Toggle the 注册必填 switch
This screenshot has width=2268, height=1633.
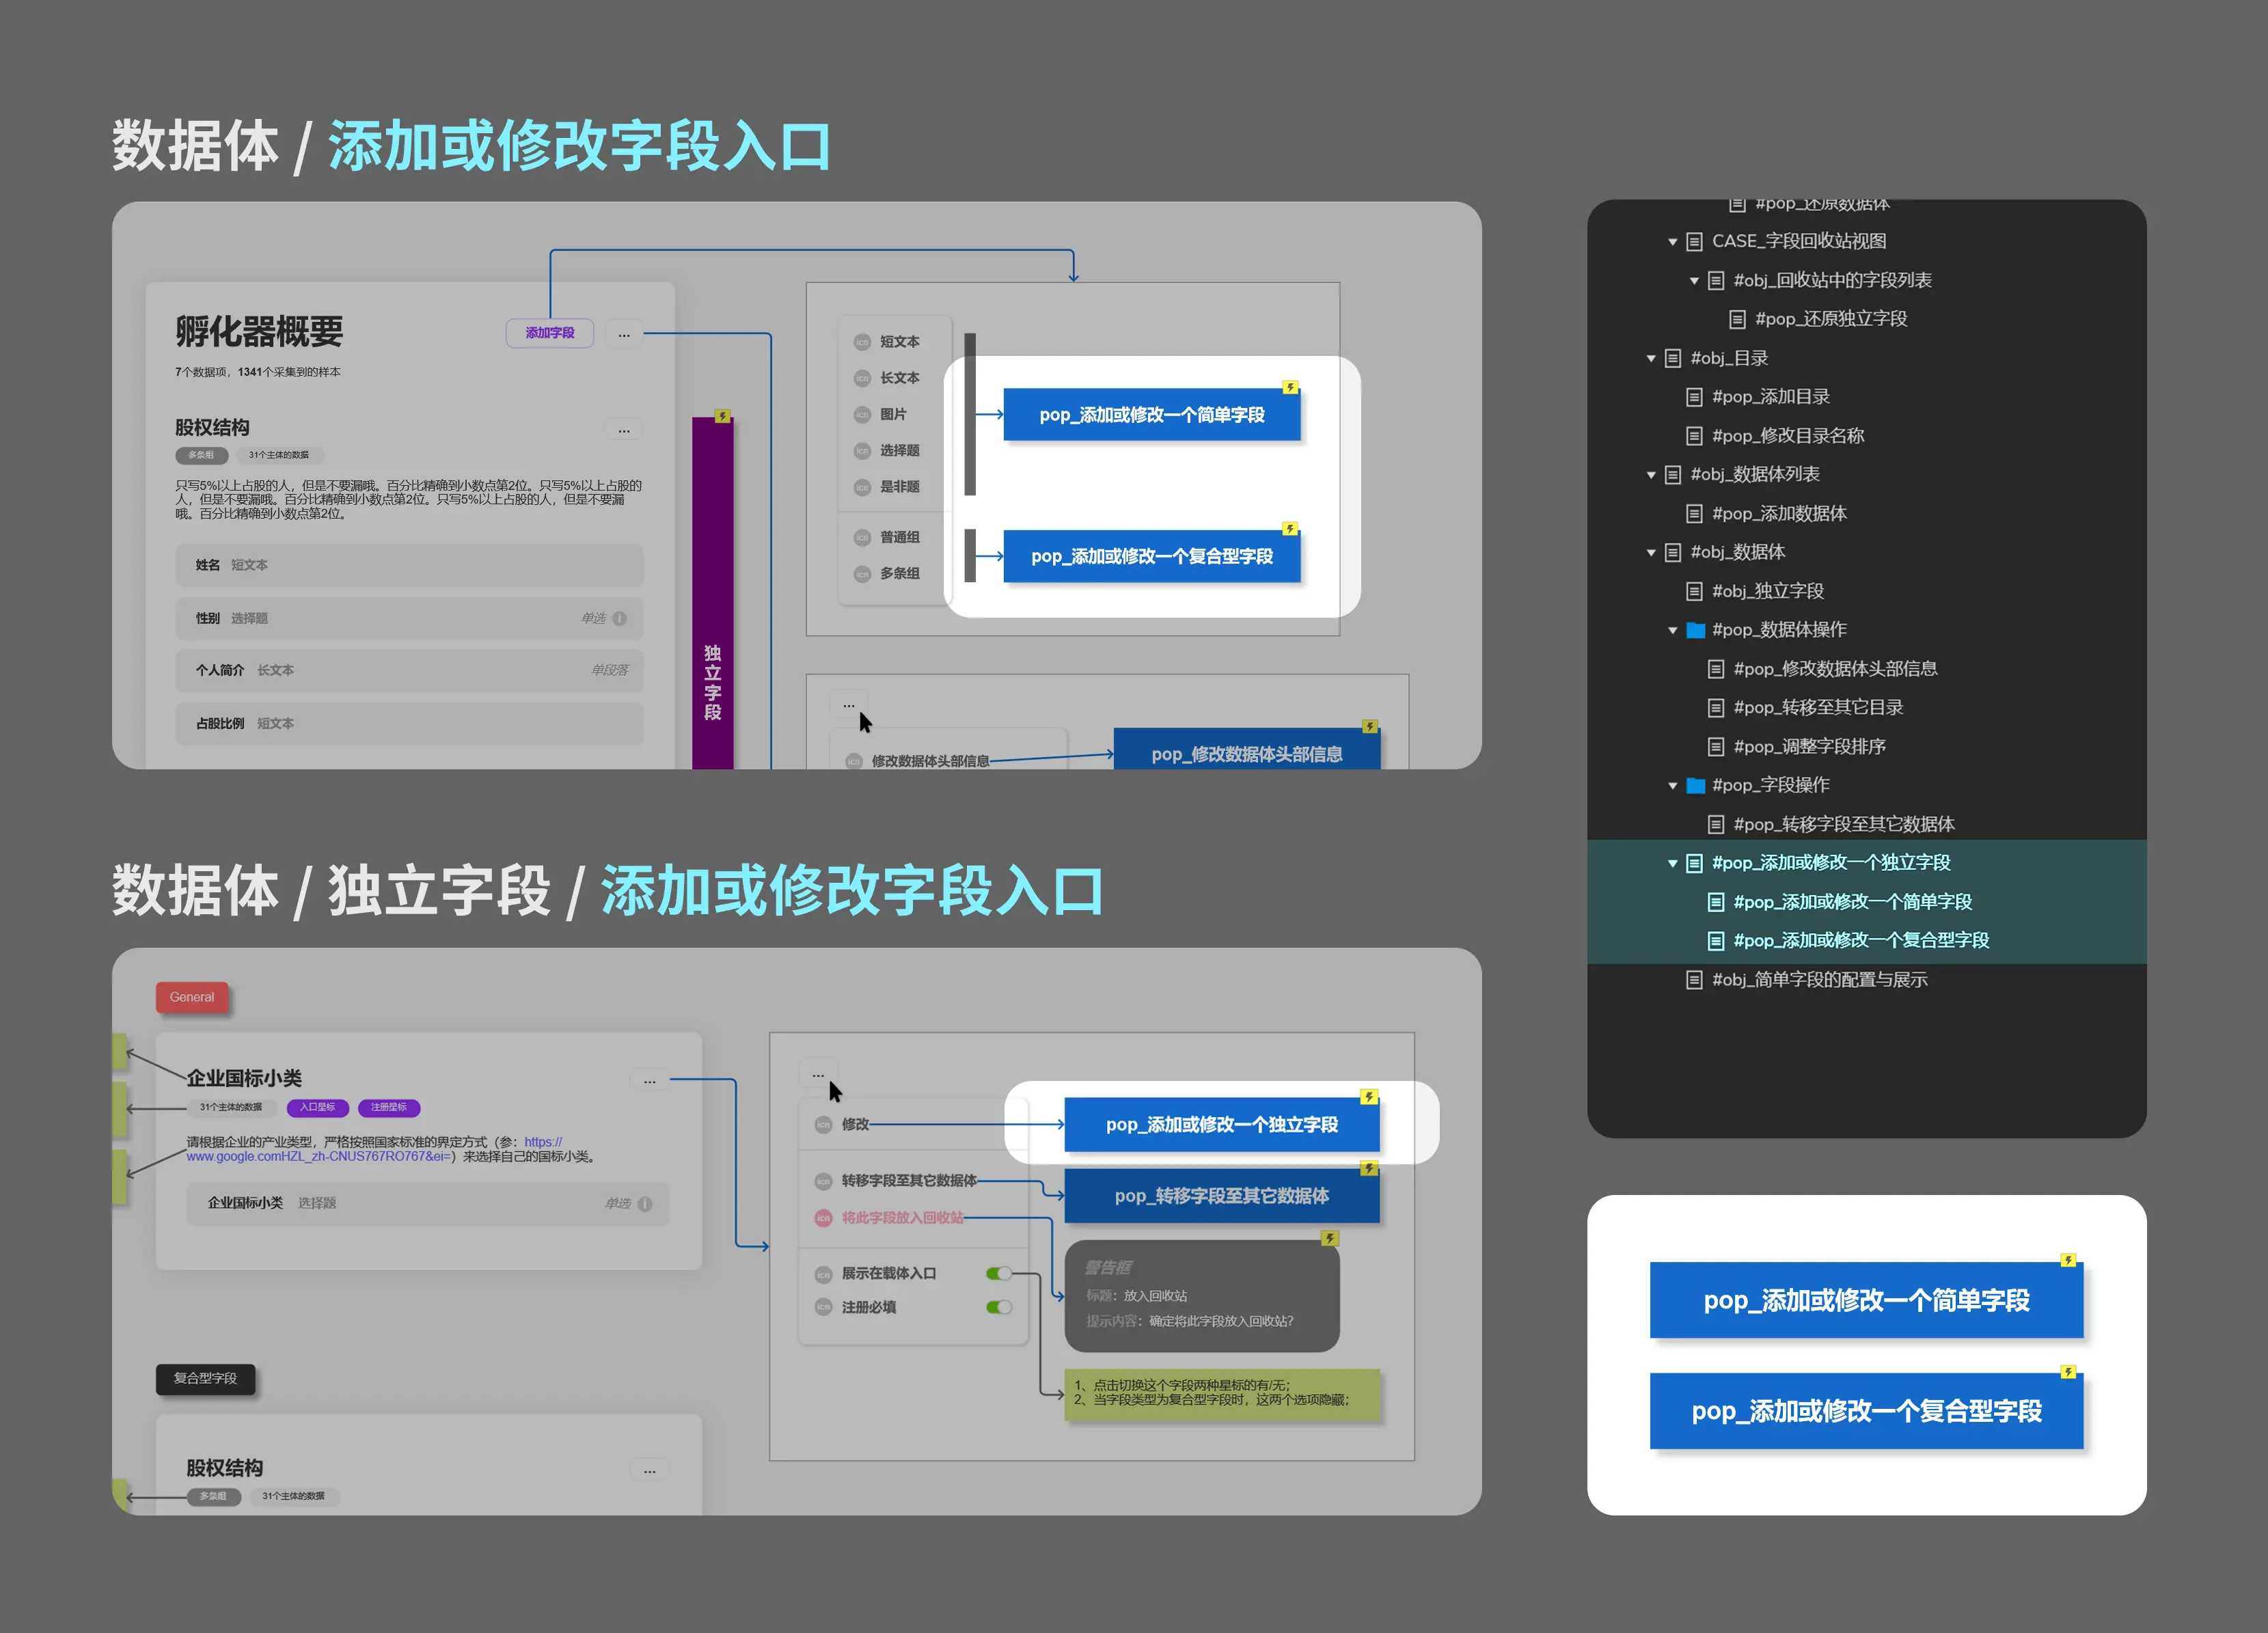point(998,1307)
